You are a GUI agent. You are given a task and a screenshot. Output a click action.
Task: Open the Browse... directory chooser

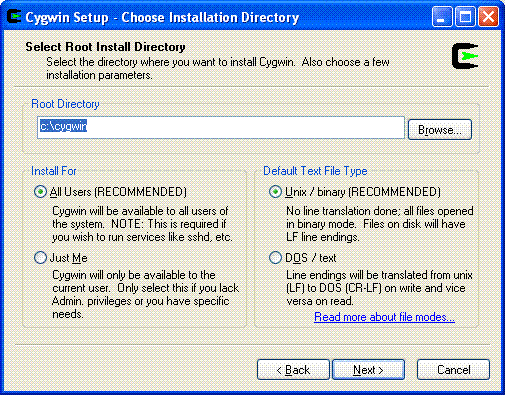tap(440, 129)
